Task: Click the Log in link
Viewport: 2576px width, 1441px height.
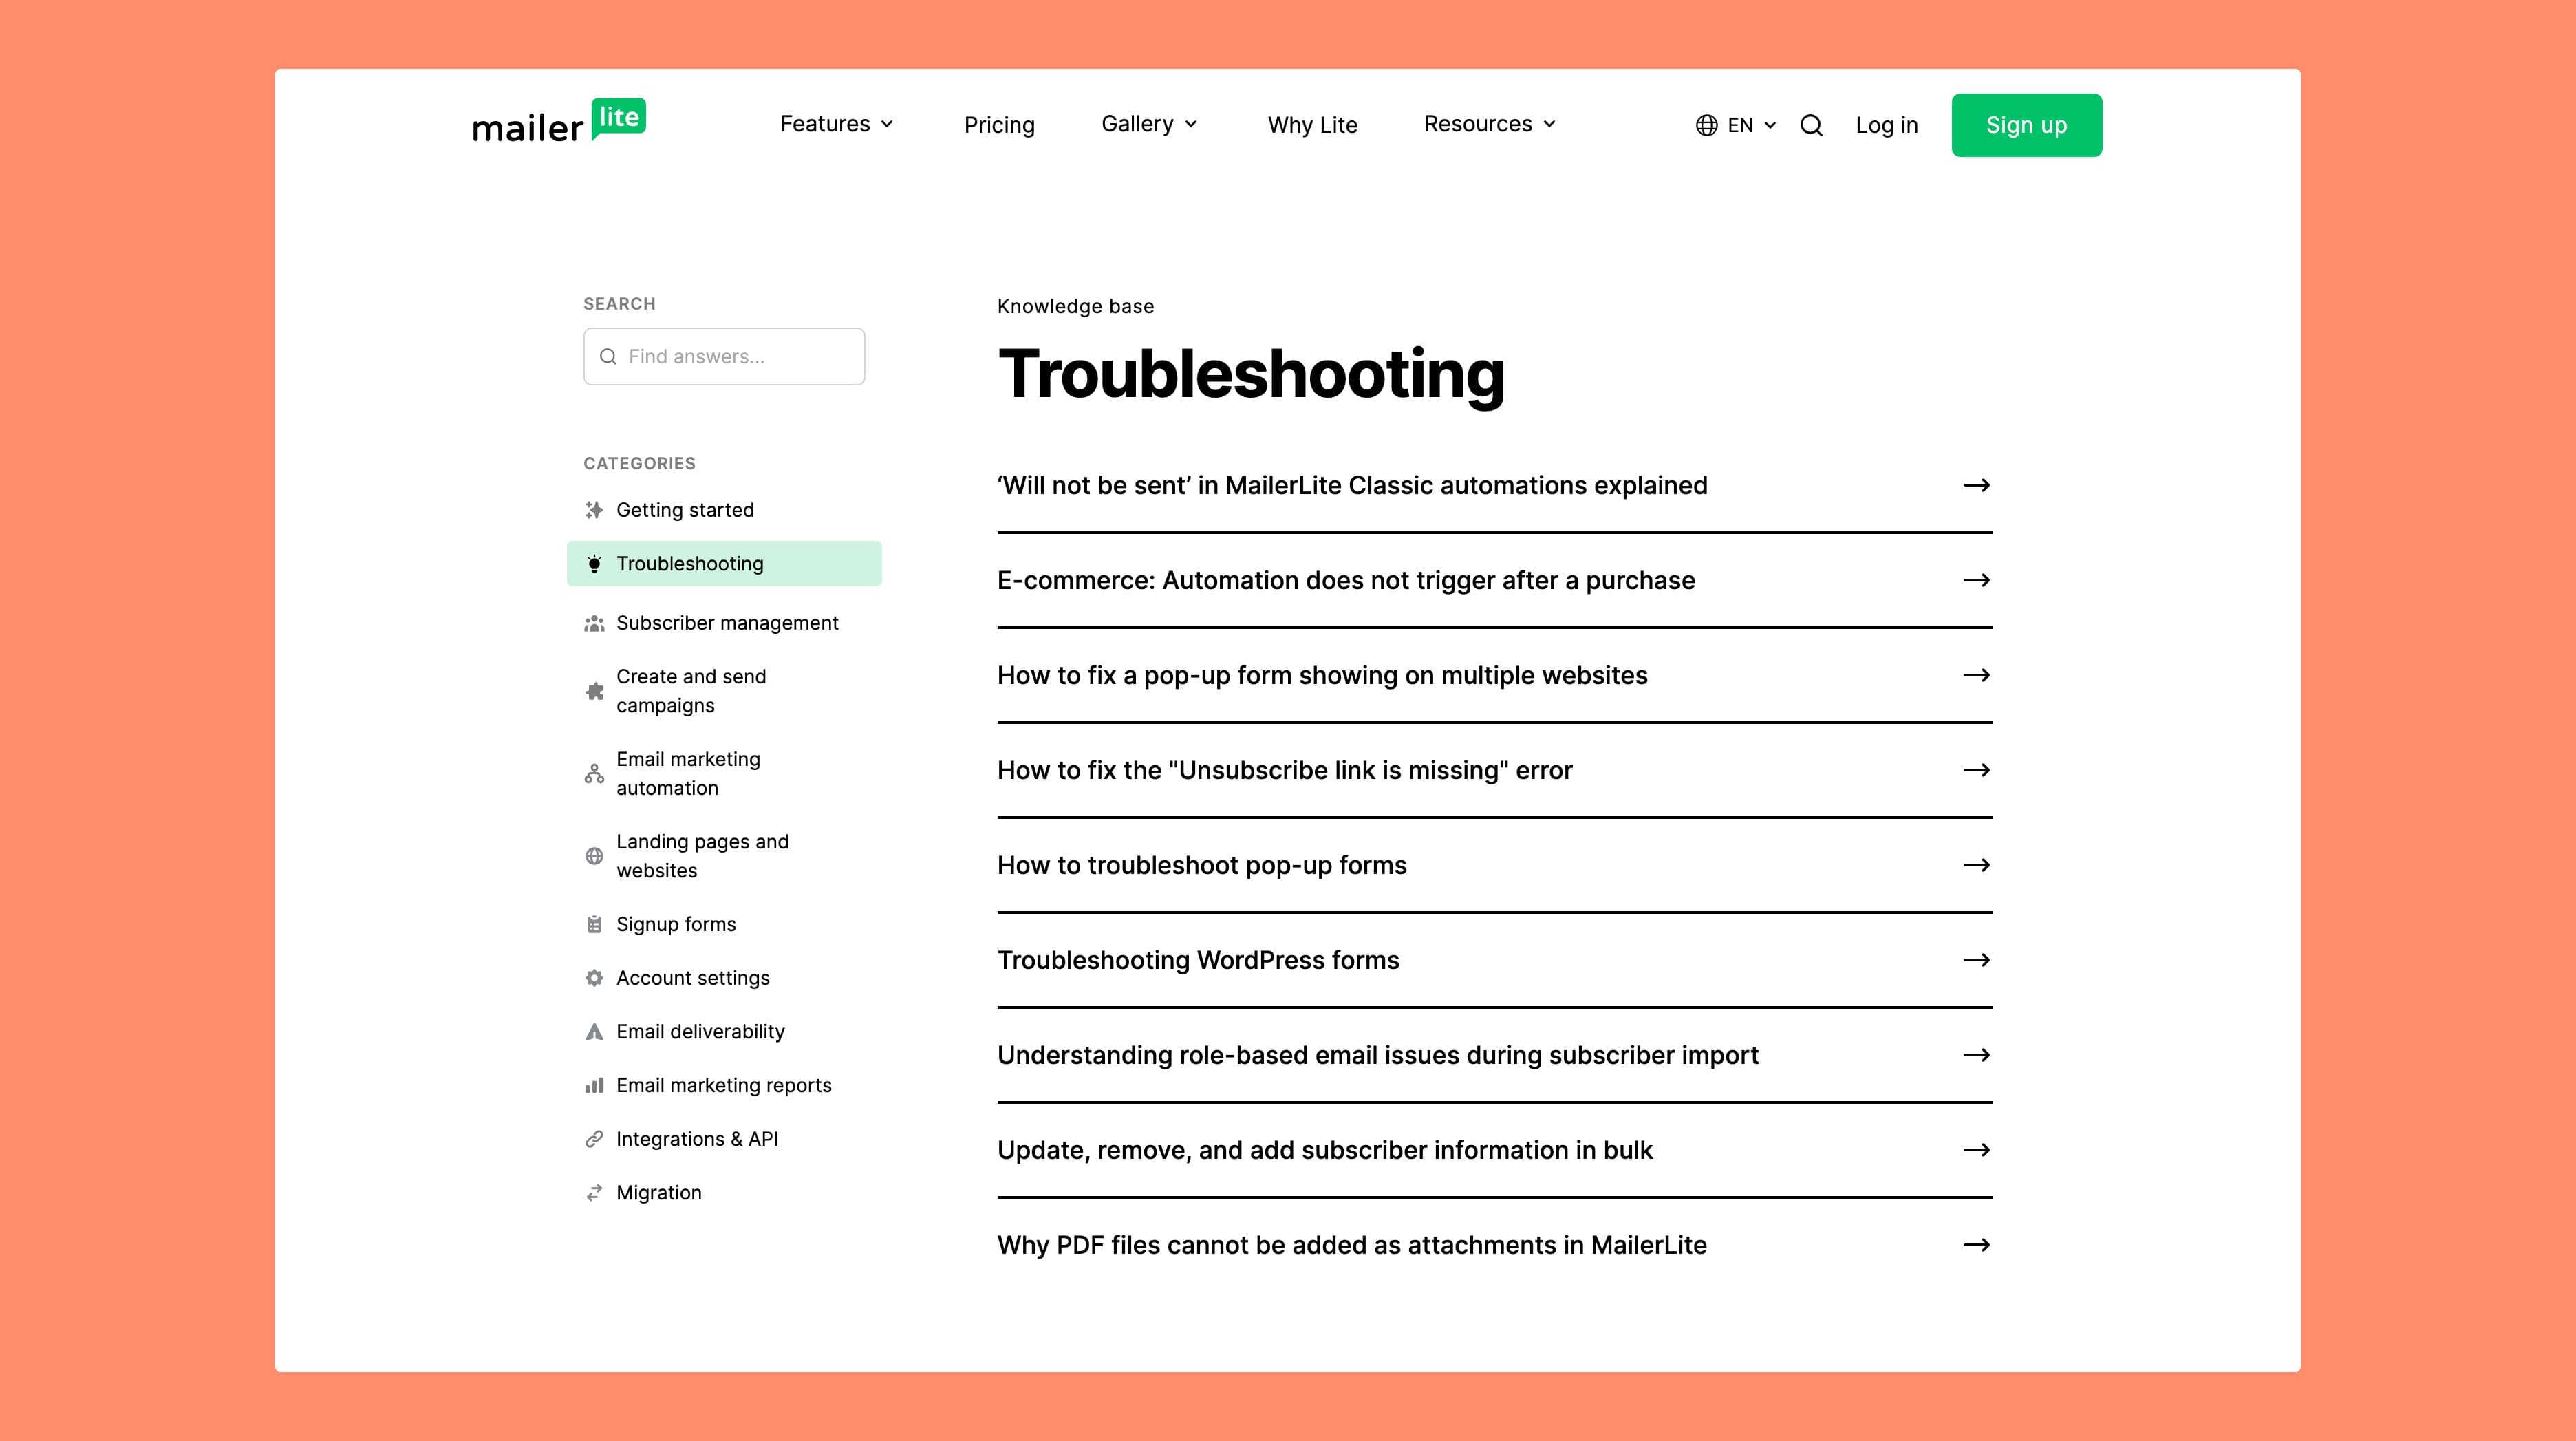Action: [1886, 125]
